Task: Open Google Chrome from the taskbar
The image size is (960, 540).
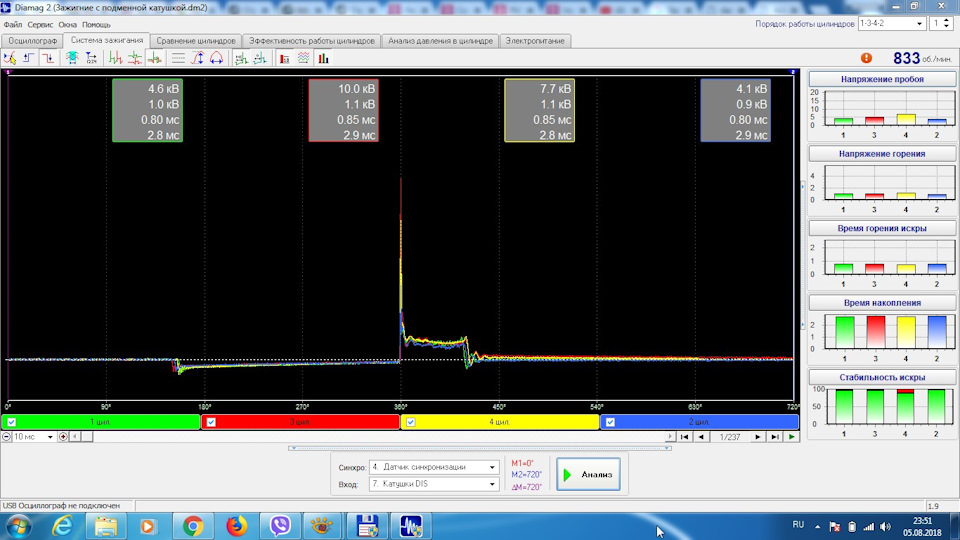Action: (x=193, y=526)
